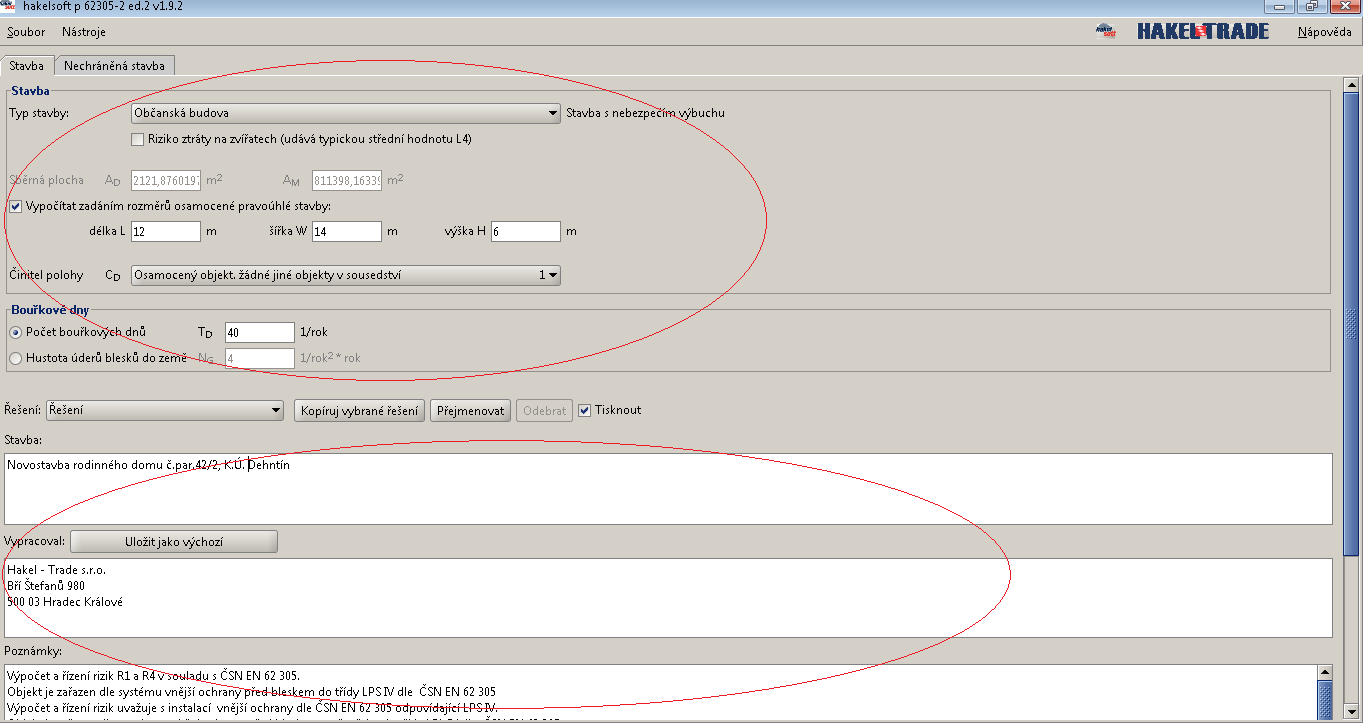Click the small Hakelsoft logo icon
This screenshot has height=723, width=1365.
[x=1106, y=31]
